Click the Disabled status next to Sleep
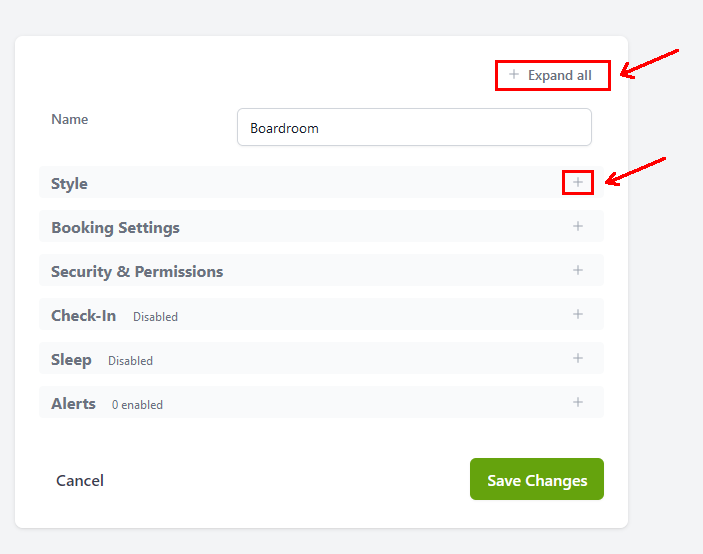The image size is (703, 554). pos(130,361)
